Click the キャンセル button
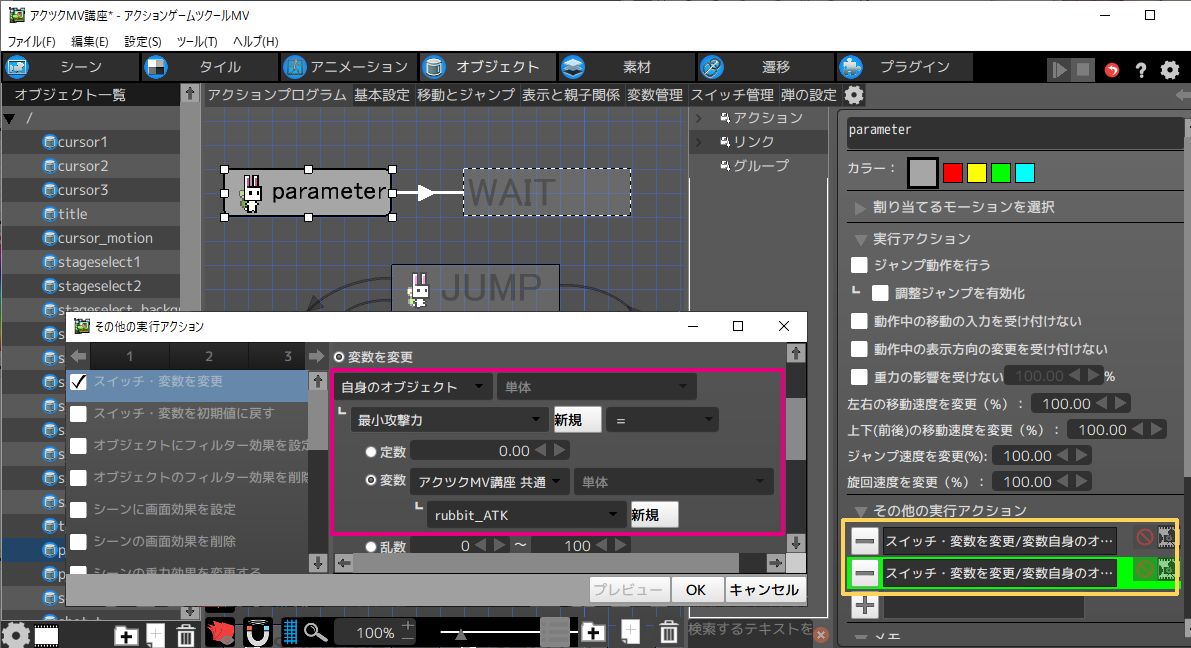Viewport: 1191px width, 648px height. pos(765,590)
